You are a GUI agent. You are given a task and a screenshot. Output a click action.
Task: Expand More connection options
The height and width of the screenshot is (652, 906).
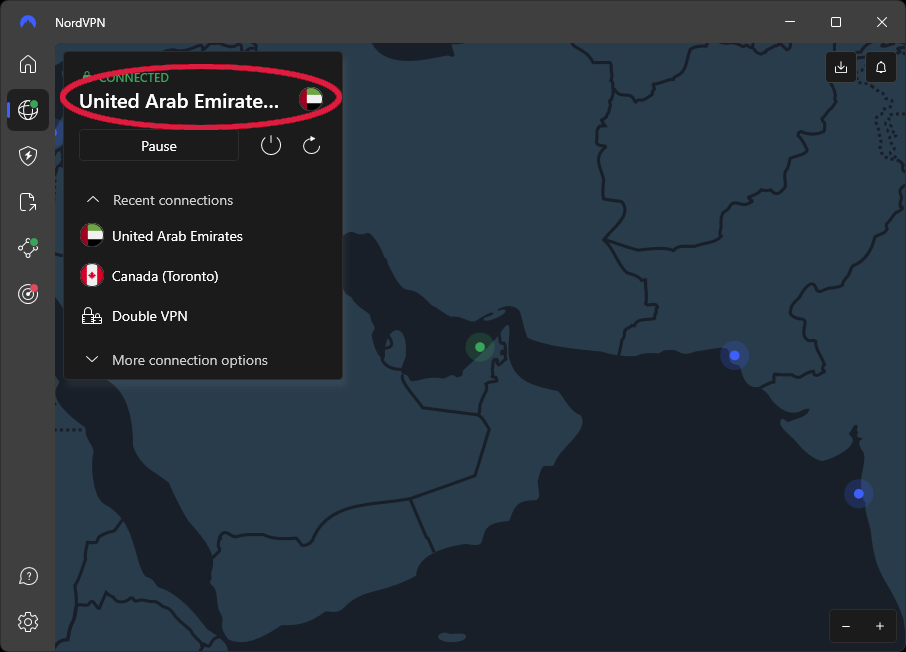coord(176,360)
